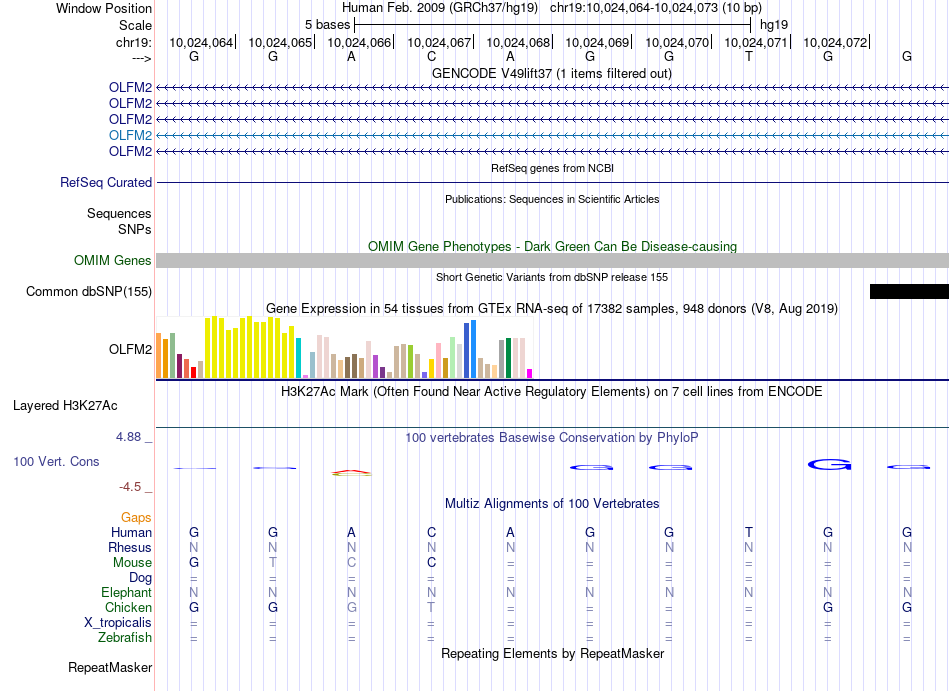Screen dimensions: 950x691
Task: Click 'Short Genetic Variants from dbSNP' title
Action: tap(552, 277)
